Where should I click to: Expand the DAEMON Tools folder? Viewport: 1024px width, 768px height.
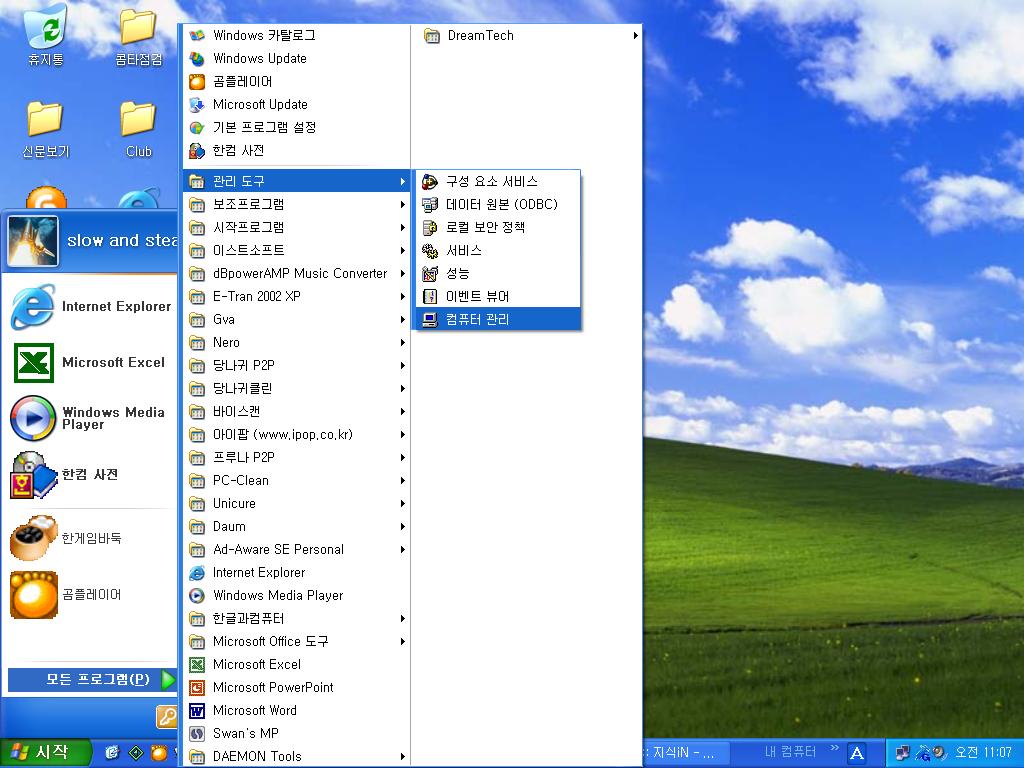[297, 756]
